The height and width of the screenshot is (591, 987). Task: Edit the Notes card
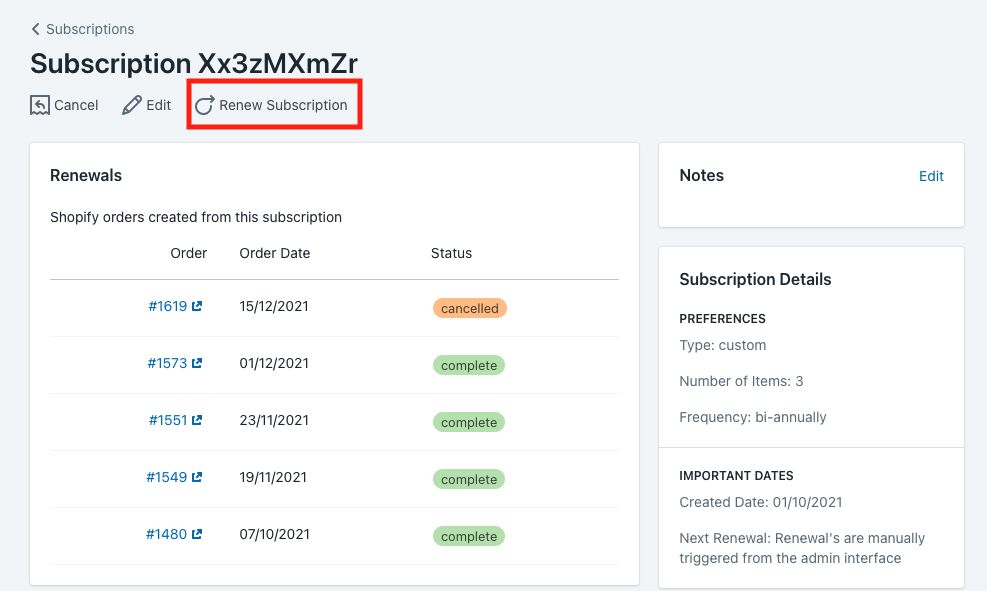point(931,176)
